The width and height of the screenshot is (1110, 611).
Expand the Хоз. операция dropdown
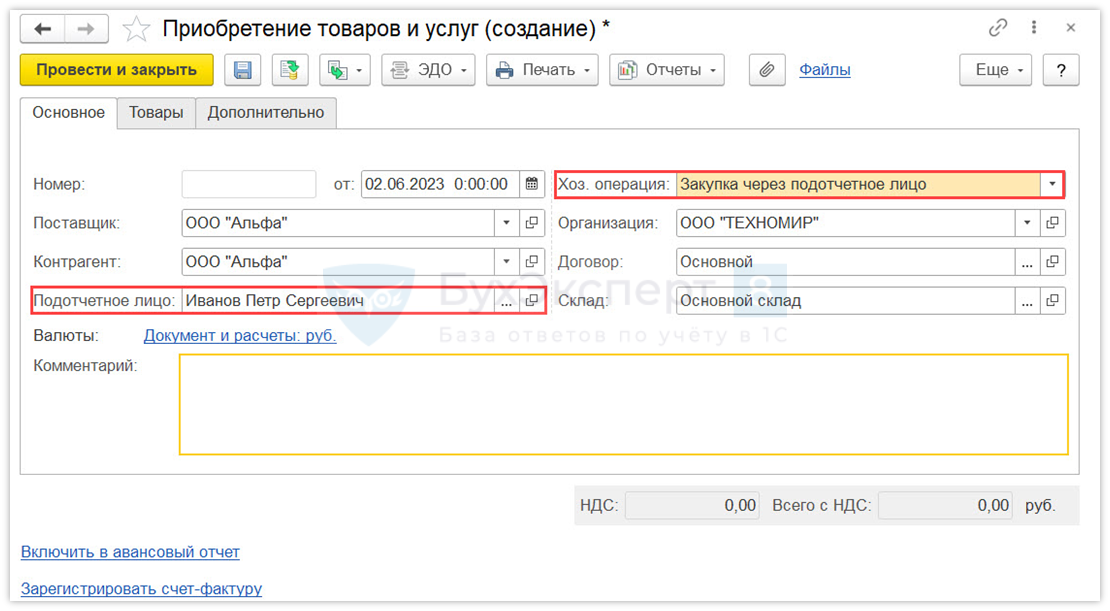click(x=1052, y=184)
